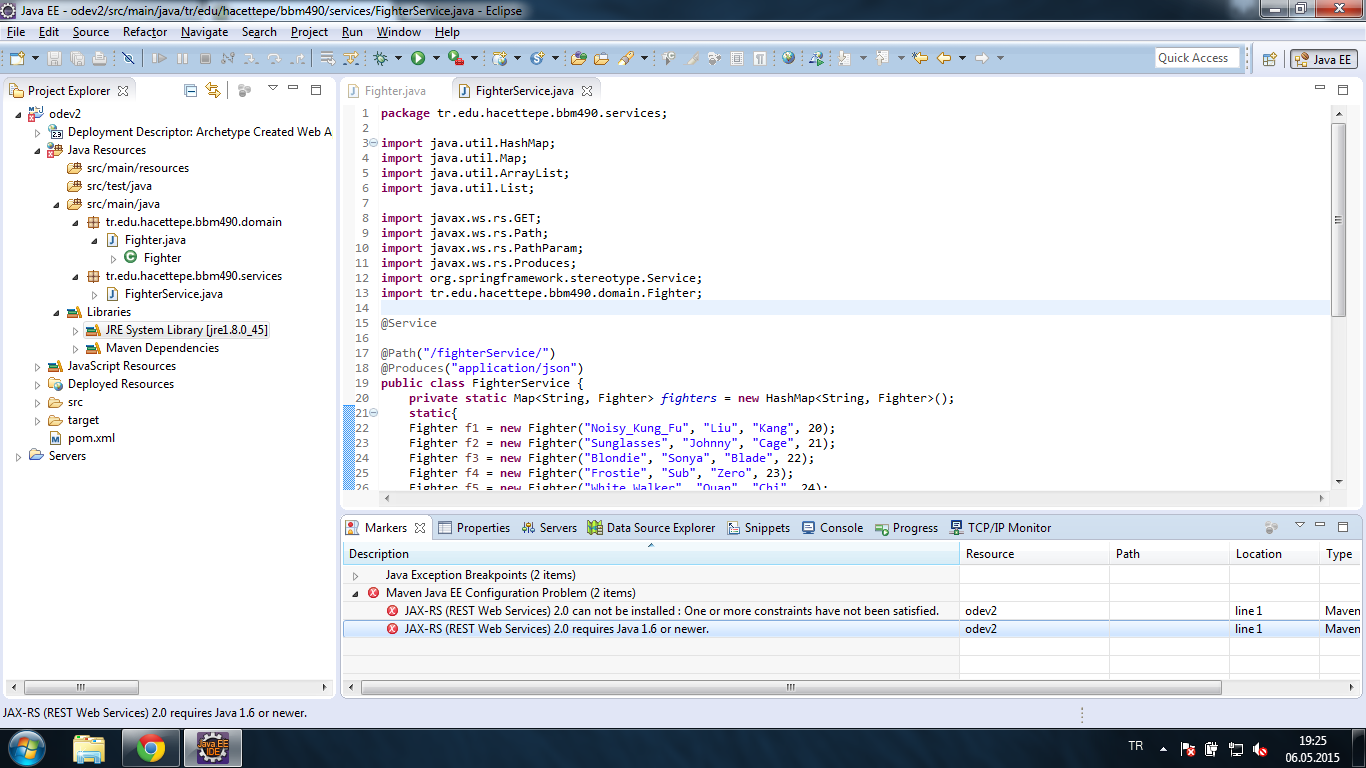Click the Debug bug icon

coord(380,58)
